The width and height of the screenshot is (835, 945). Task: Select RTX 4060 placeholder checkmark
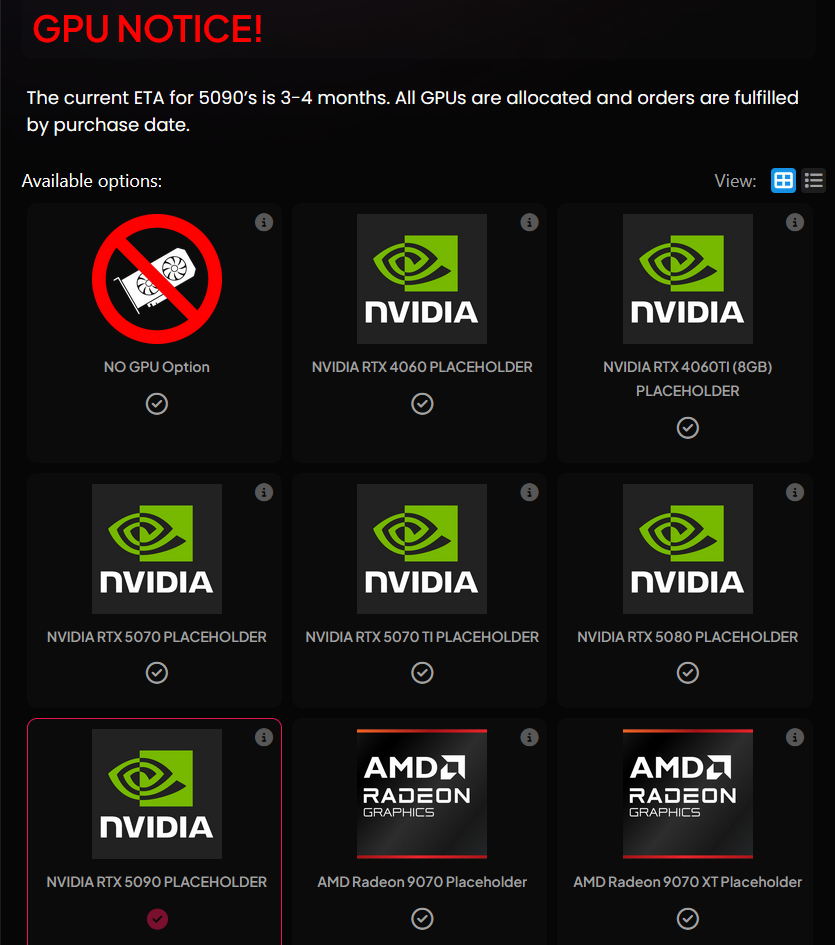coord(422,403)
